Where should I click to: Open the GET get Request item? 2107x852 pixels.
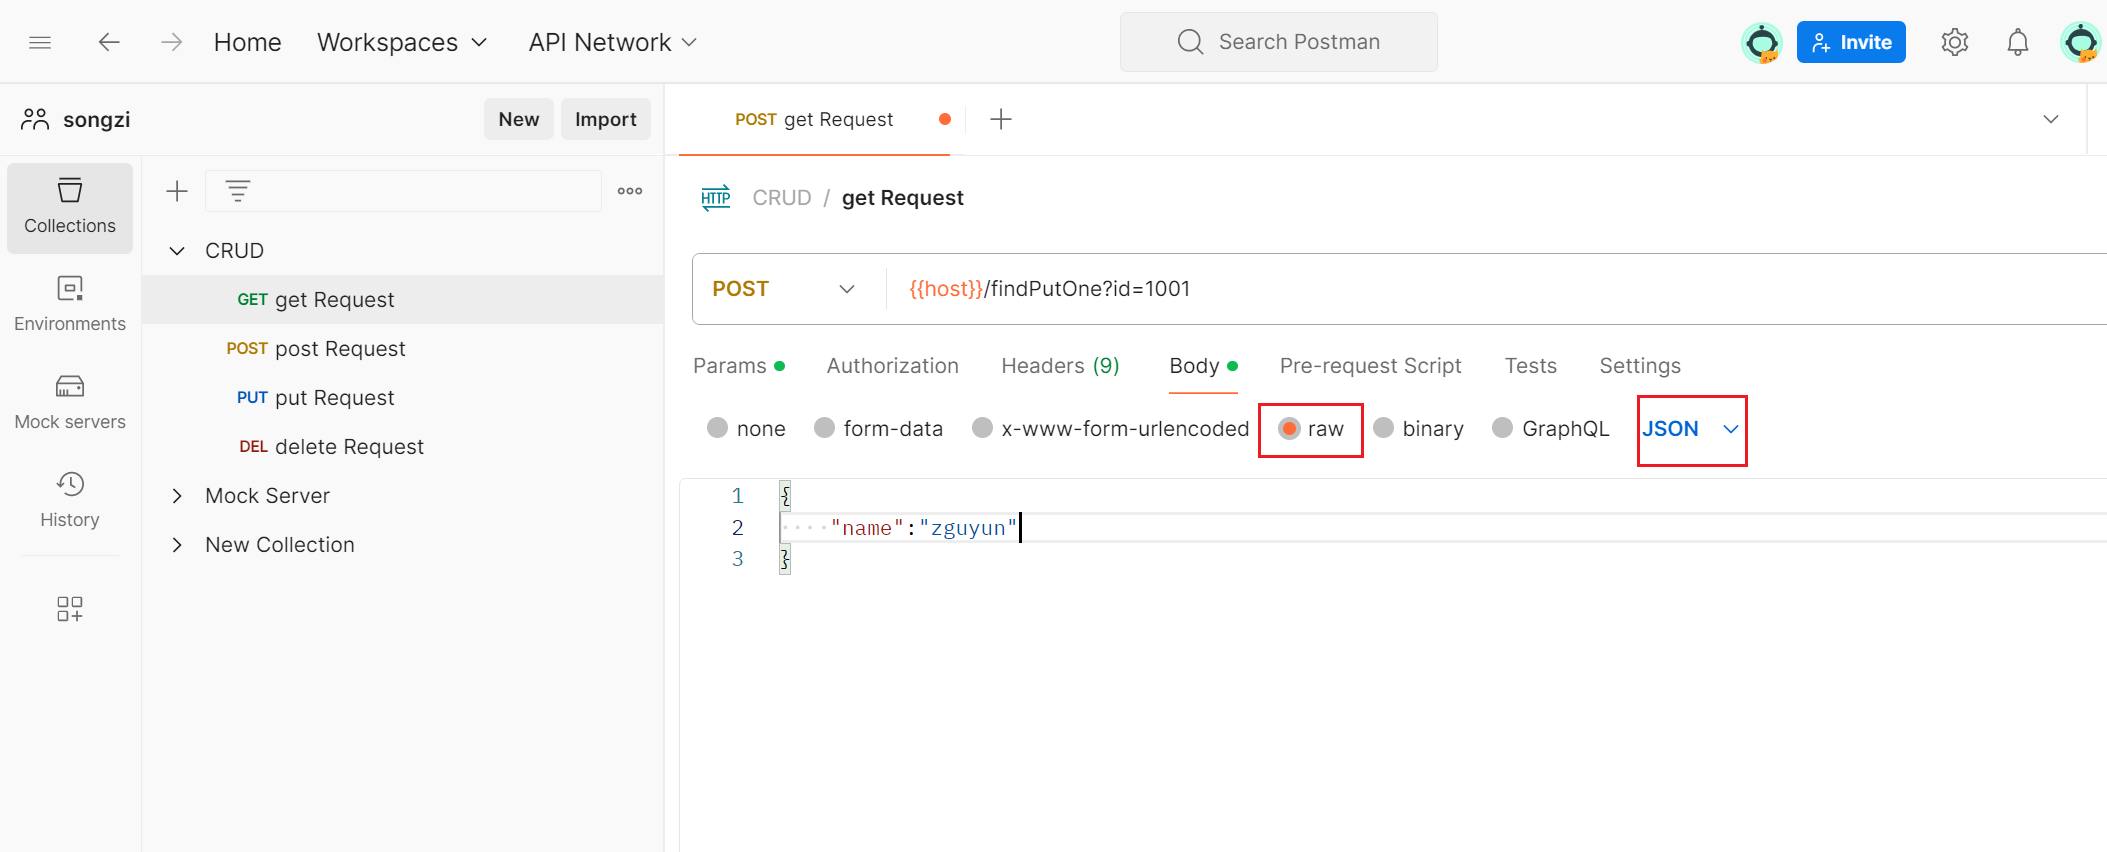403,300
